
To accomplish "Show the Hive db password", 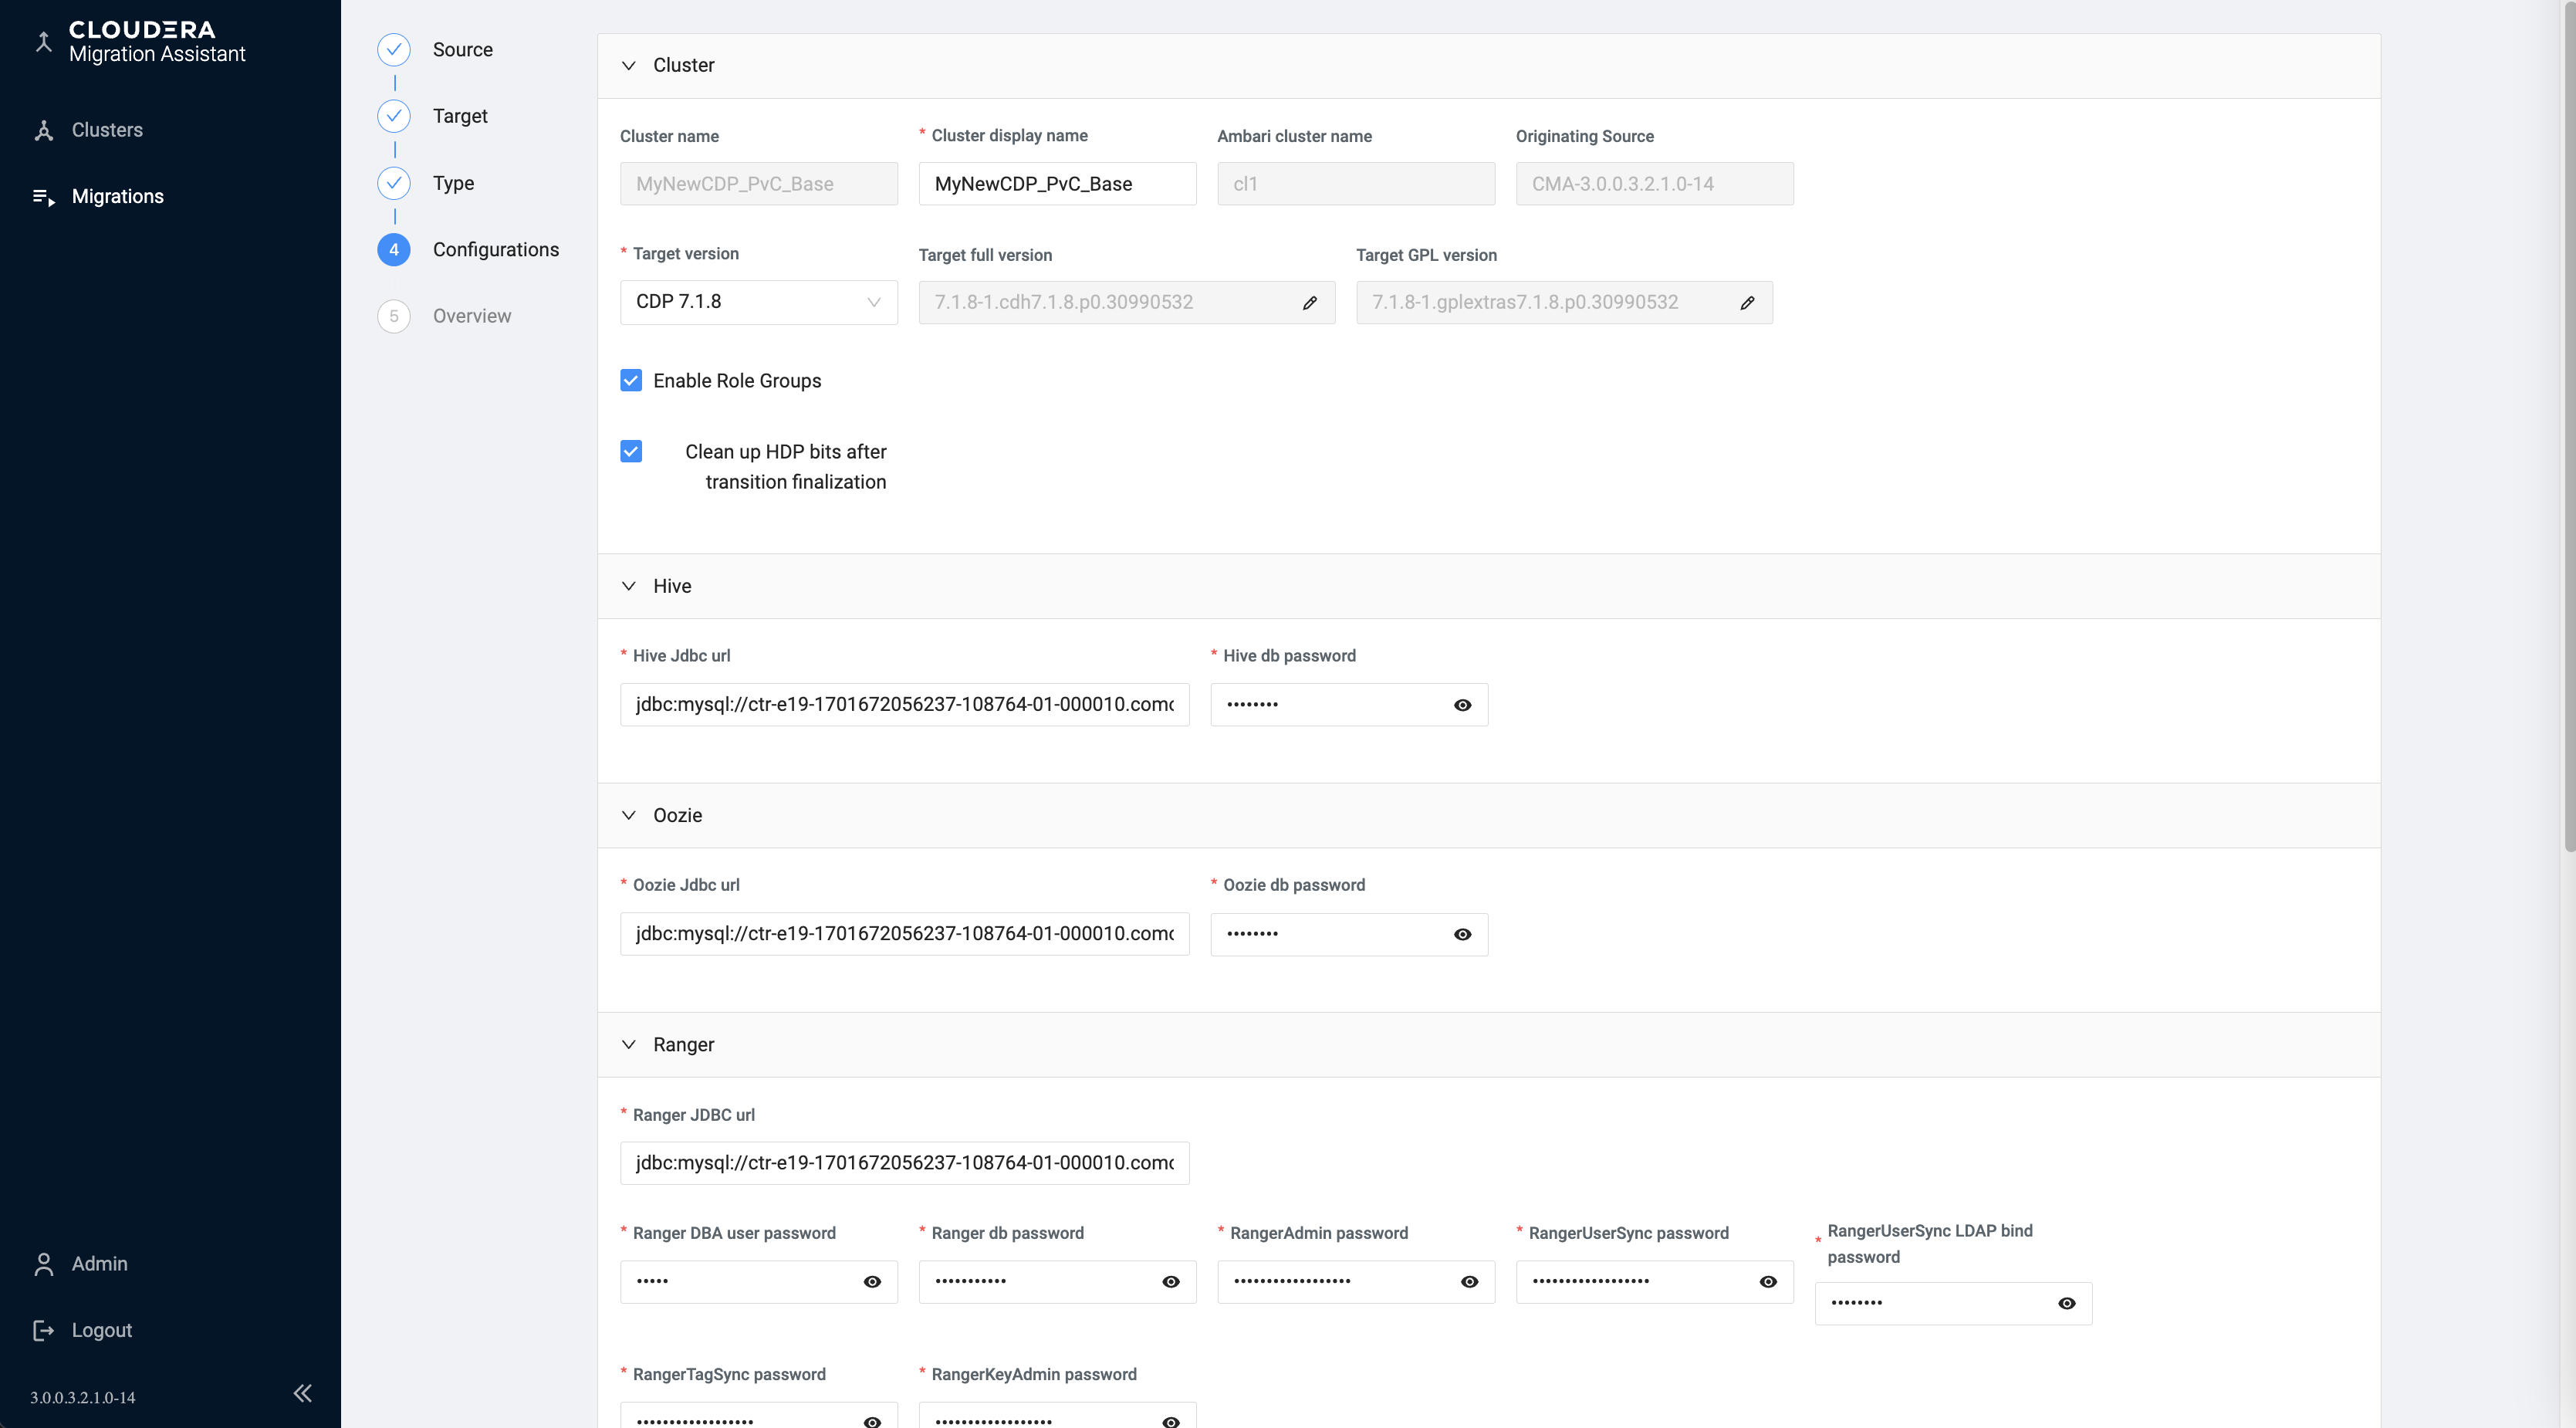I will [x=1462, y=705].
